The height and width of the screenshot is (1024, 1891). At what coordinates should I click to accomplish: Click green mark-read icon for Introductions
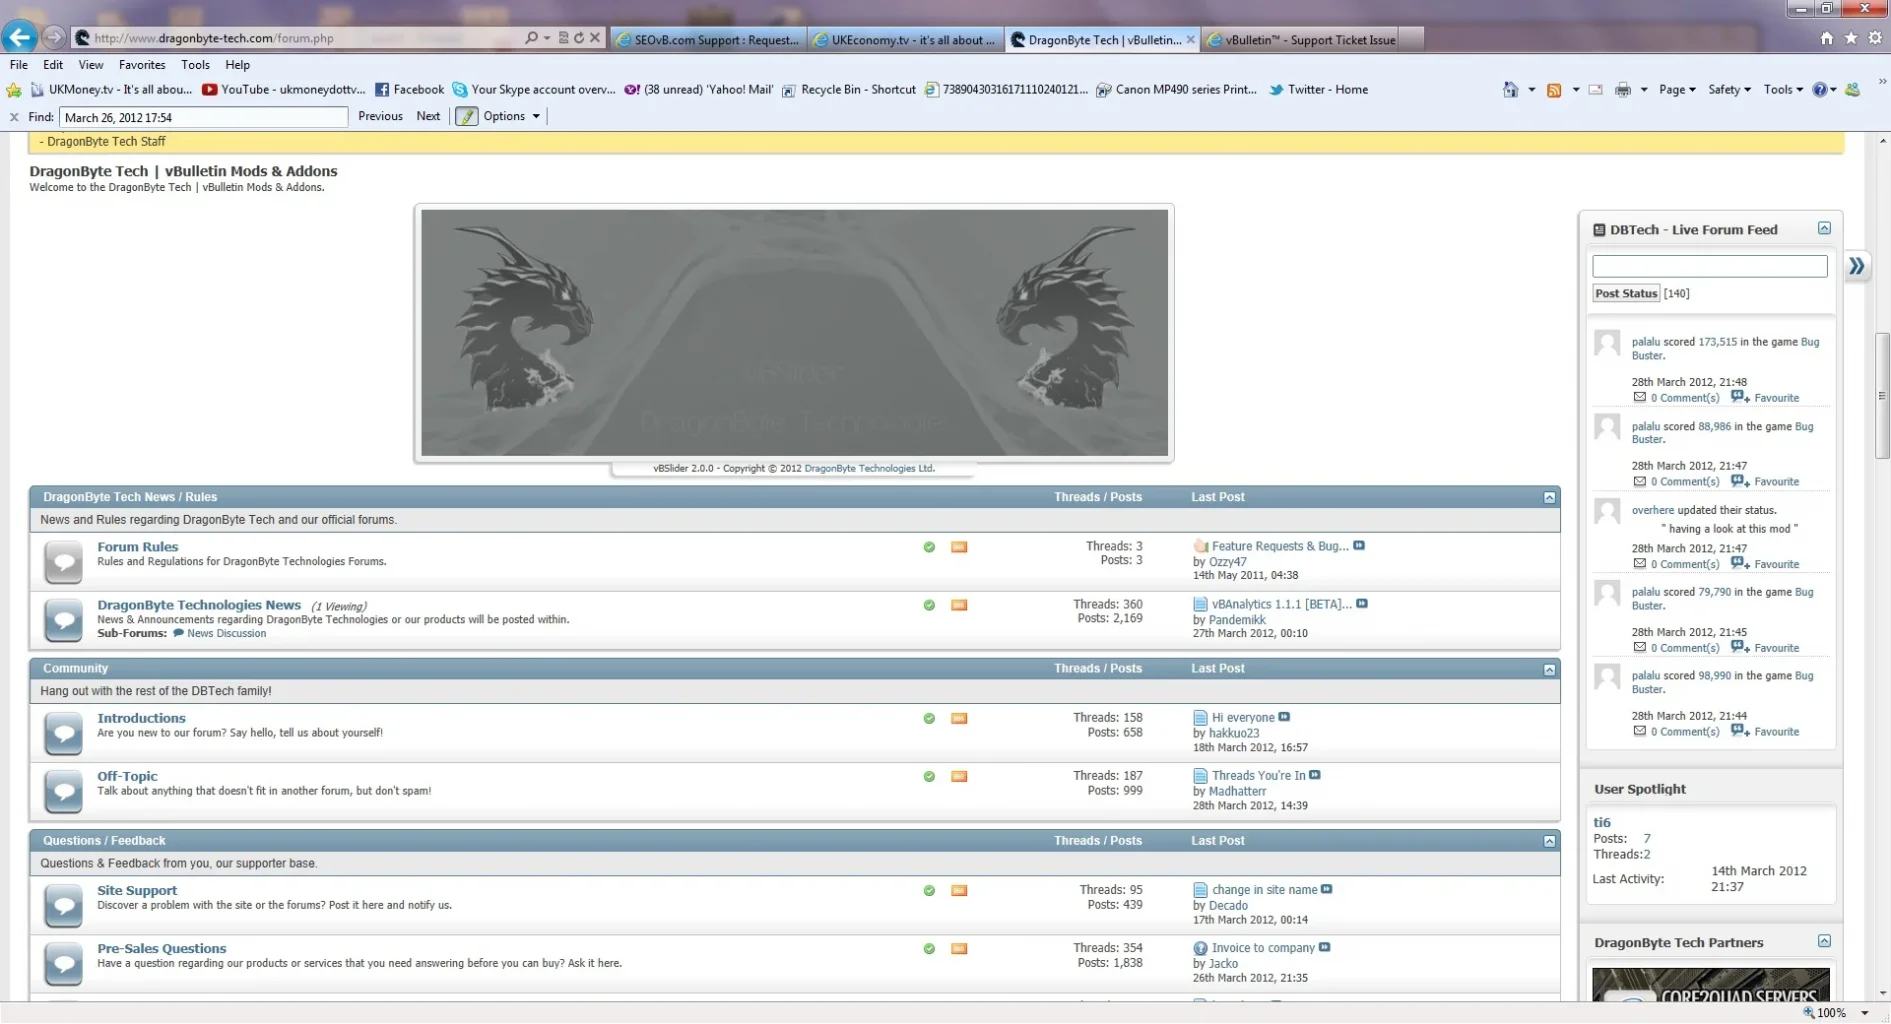point(929,718)
